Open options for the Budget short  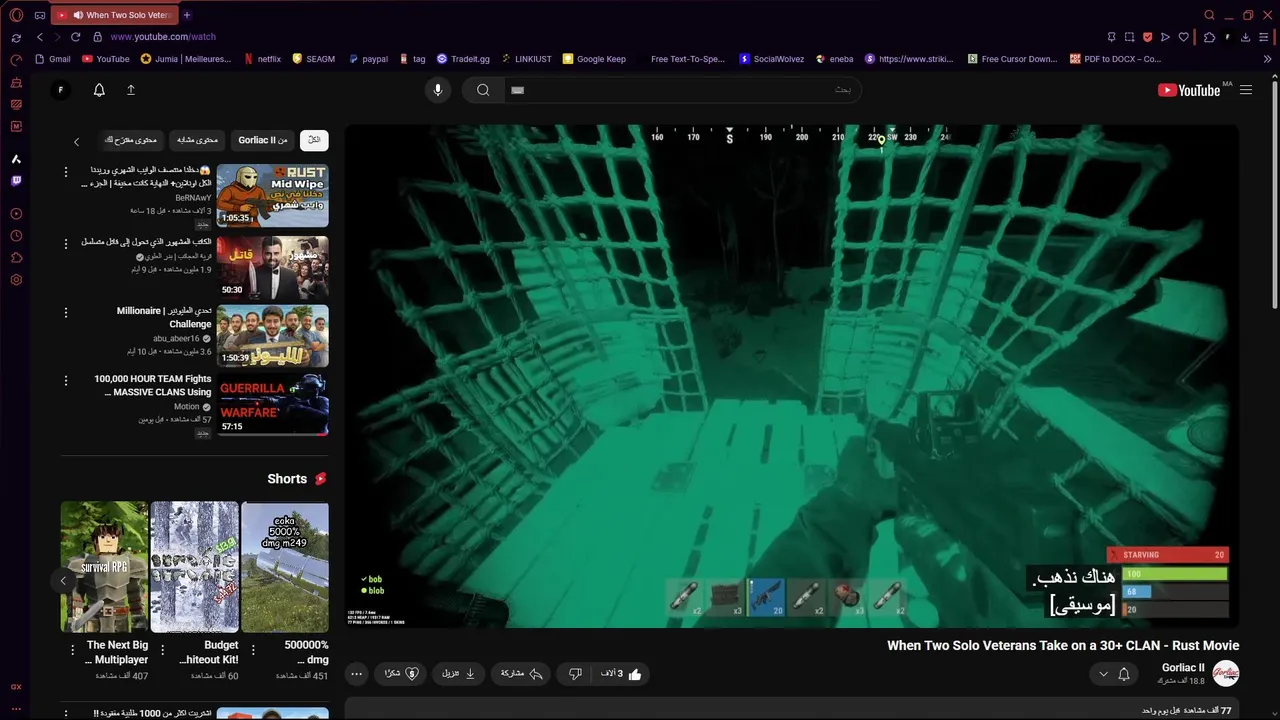pyautogui.click(x=163, y=650)
